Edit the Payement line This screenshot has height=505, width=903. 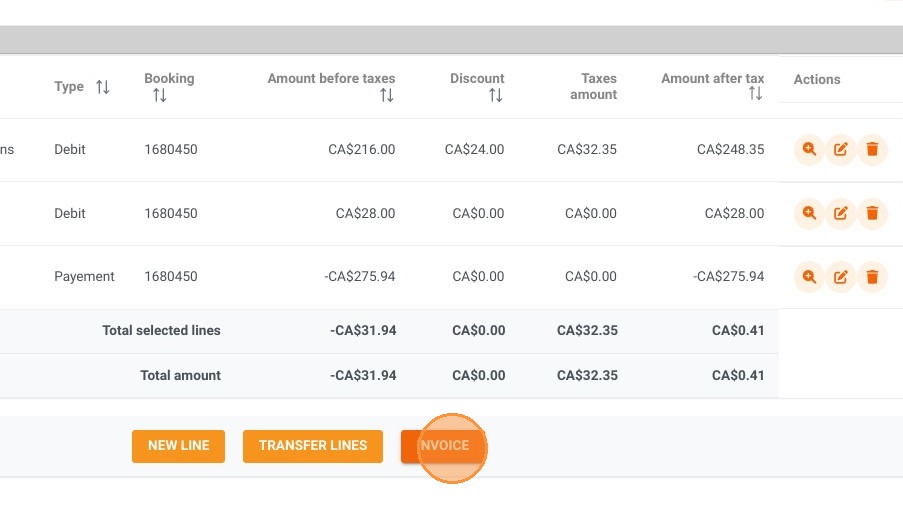click(841, 276)
